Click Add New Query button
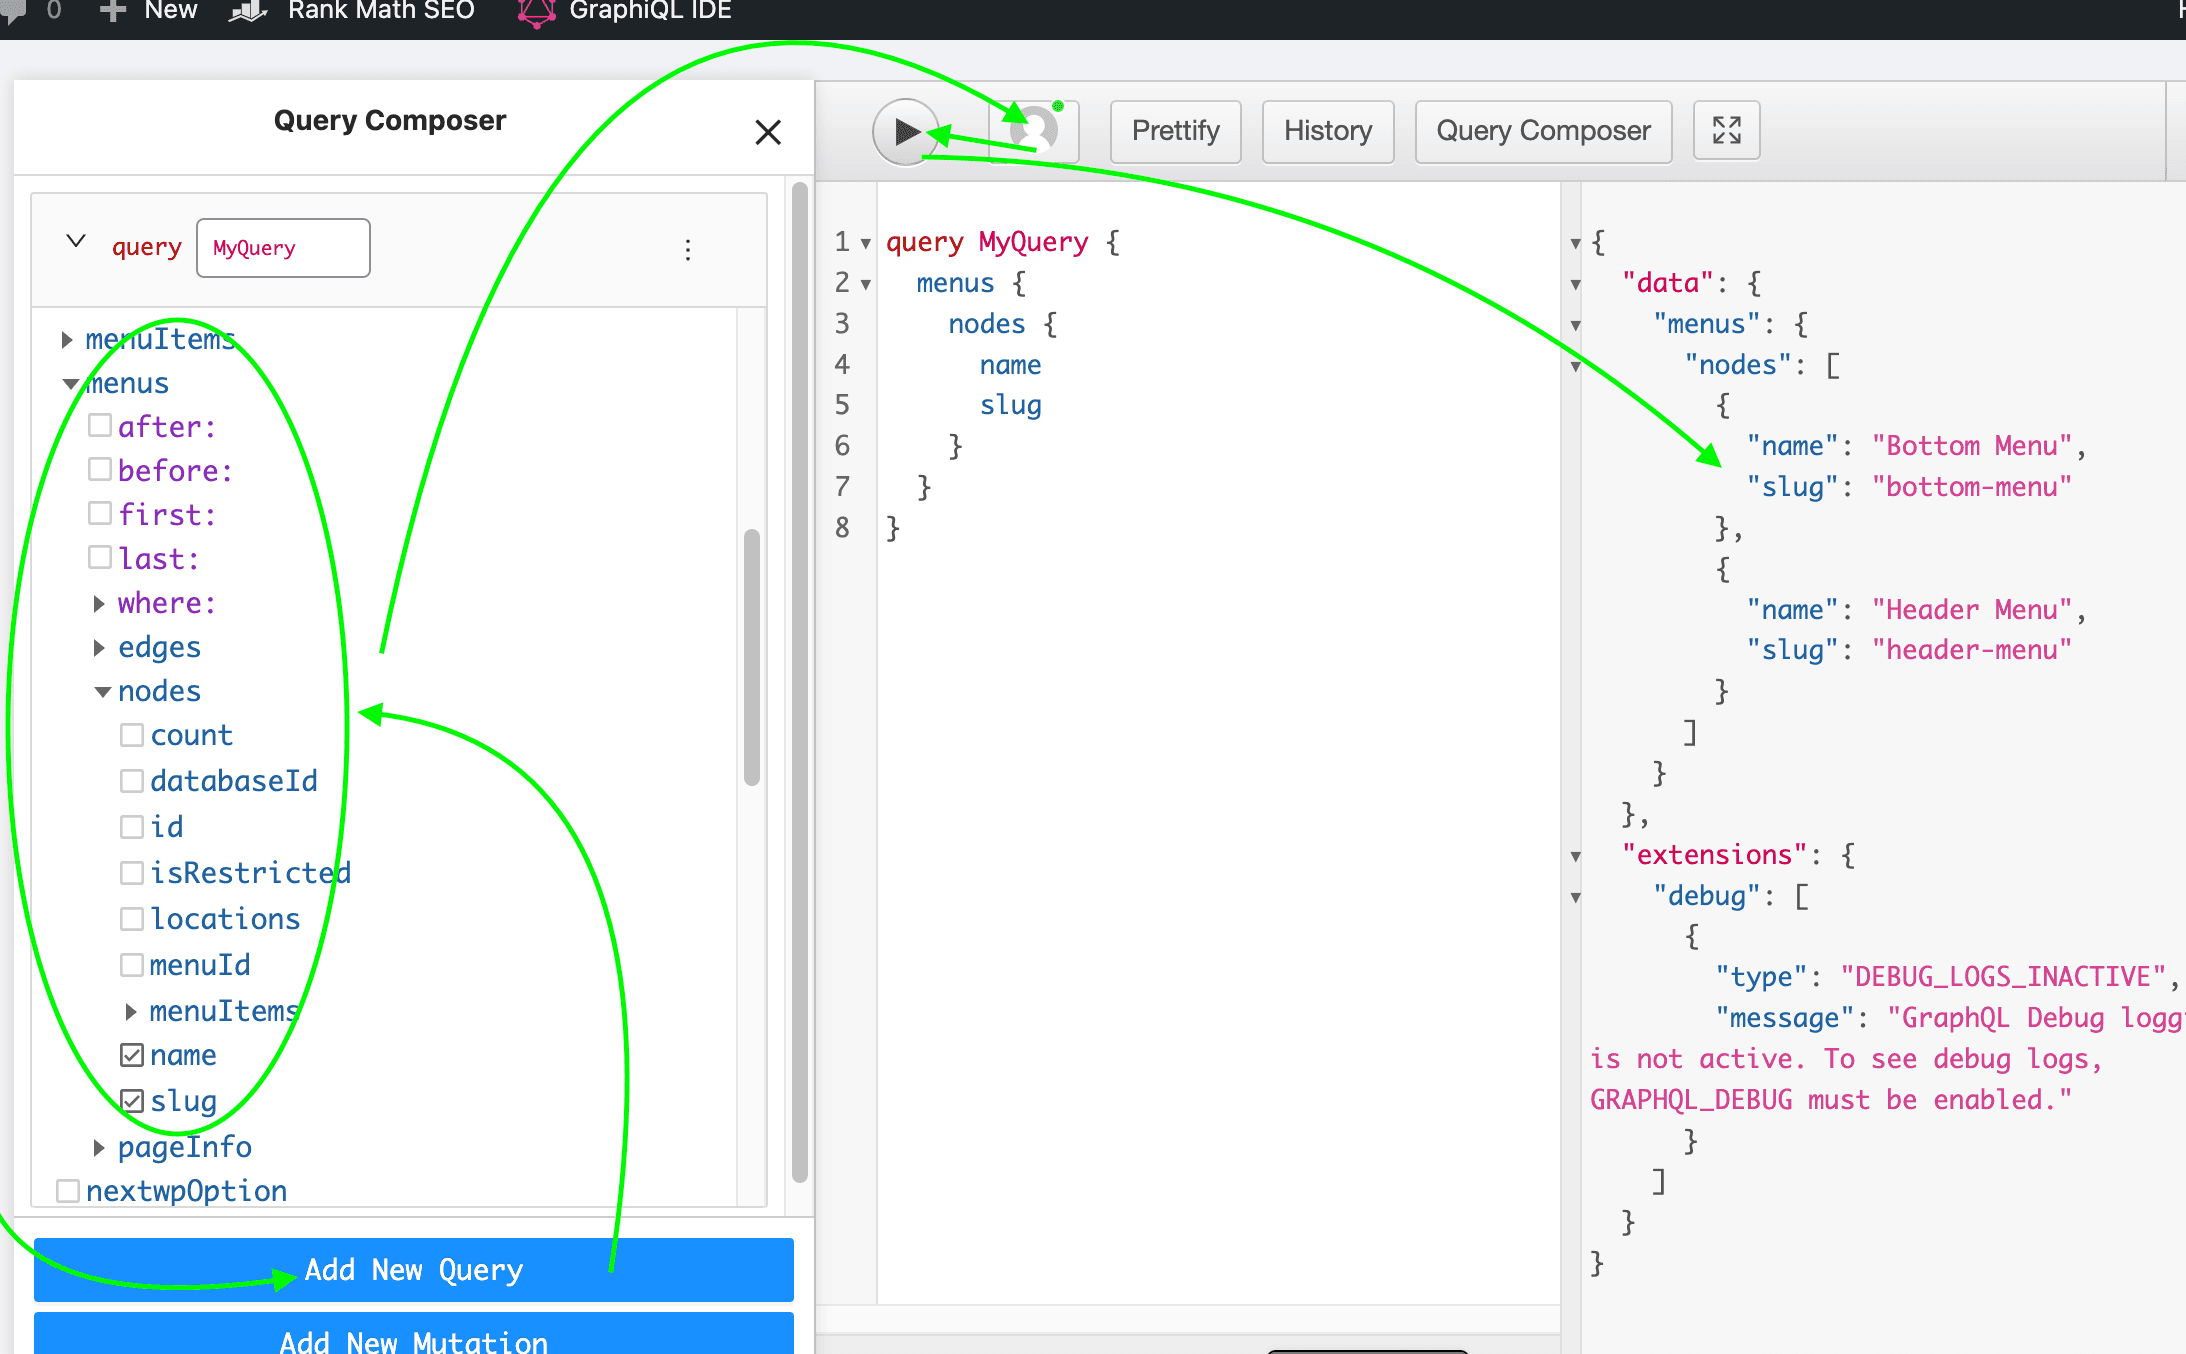This screenshot has width=2186, height=1354. click(x=414, y=1270)
